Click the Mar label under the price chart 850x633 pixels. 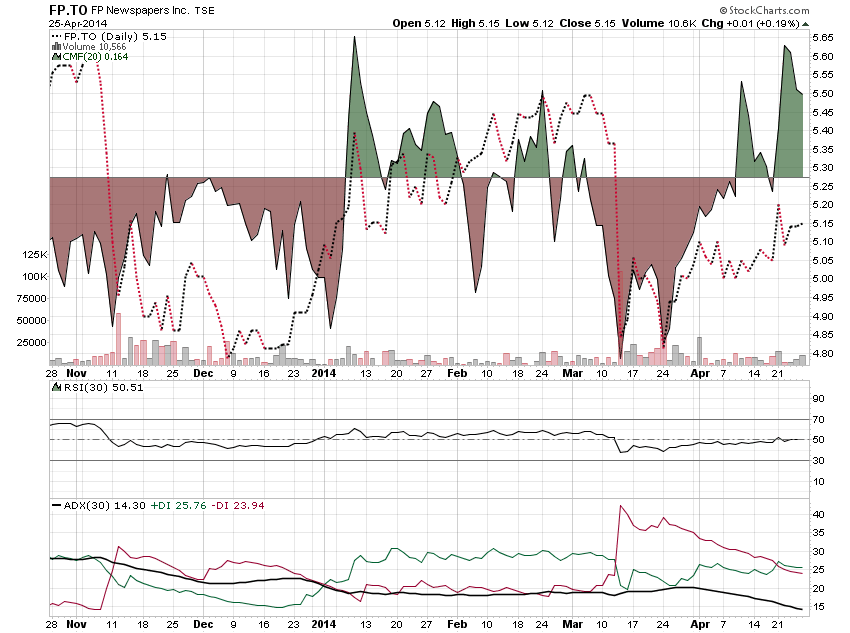572,373
